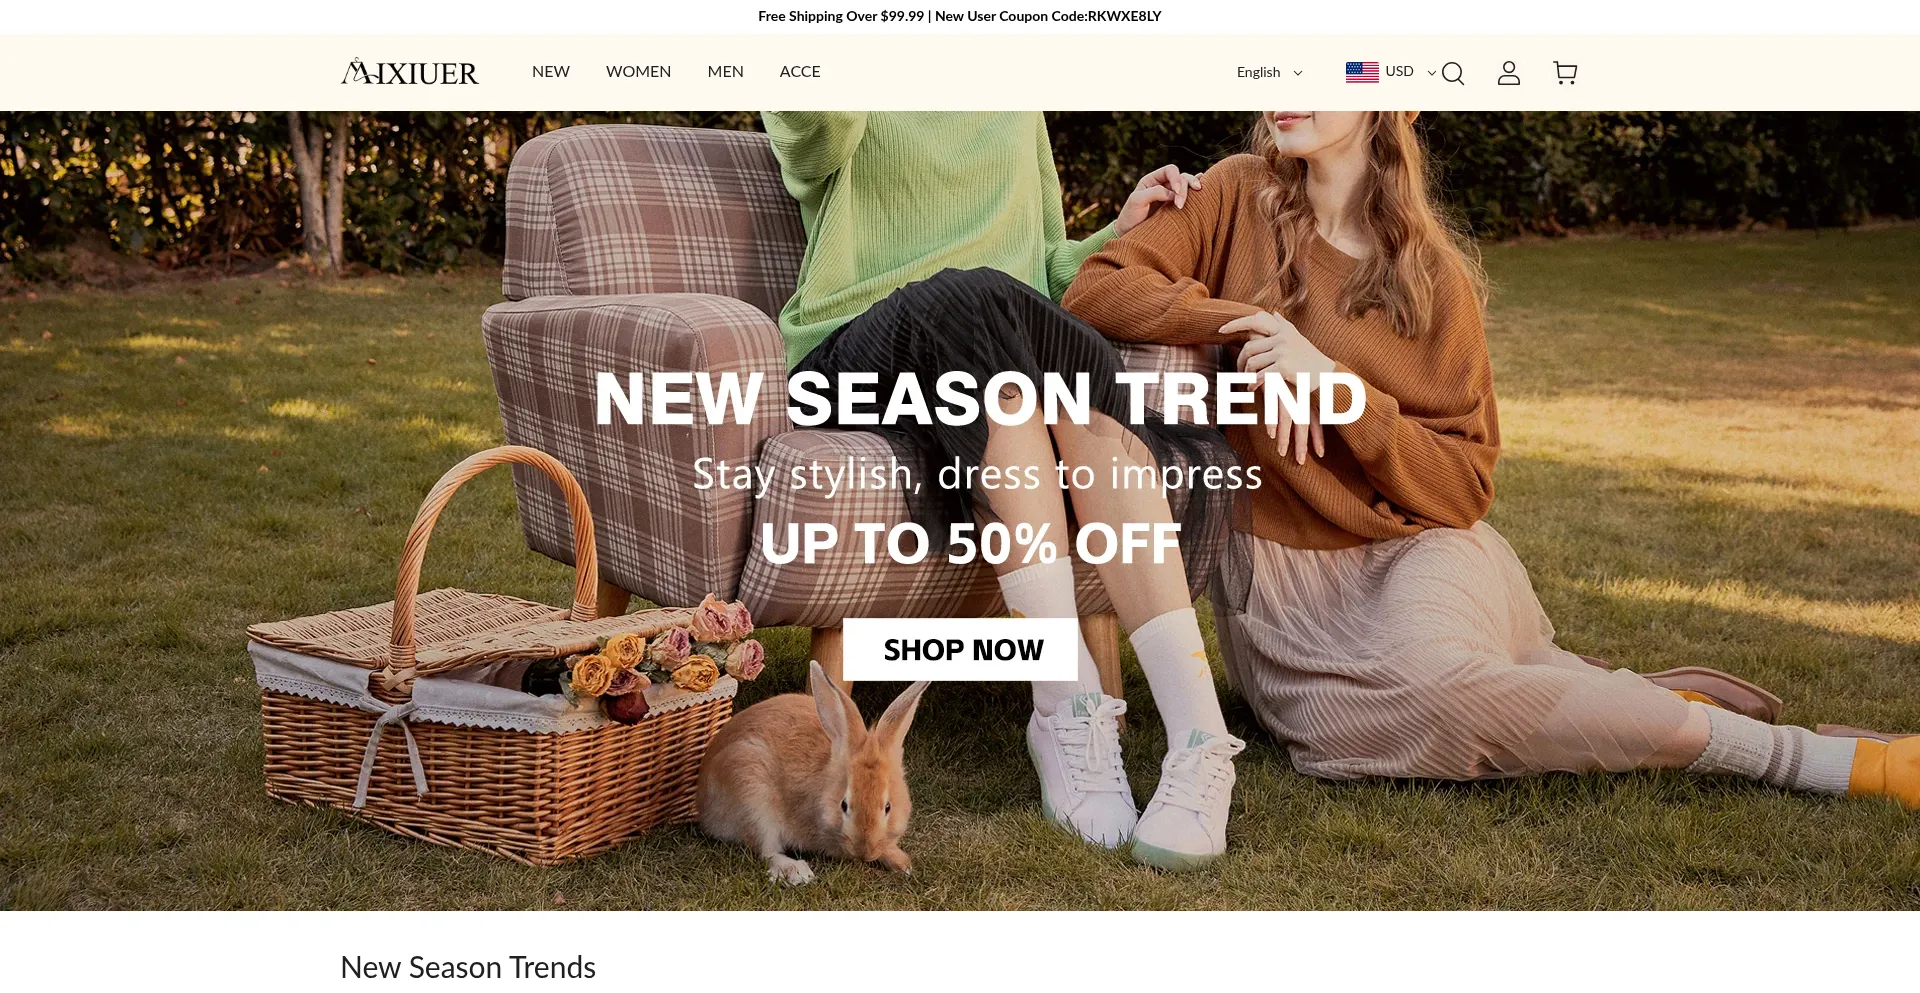Open the user account icon
This screenshot has height=993, width=1920.
pos(1509,73)
